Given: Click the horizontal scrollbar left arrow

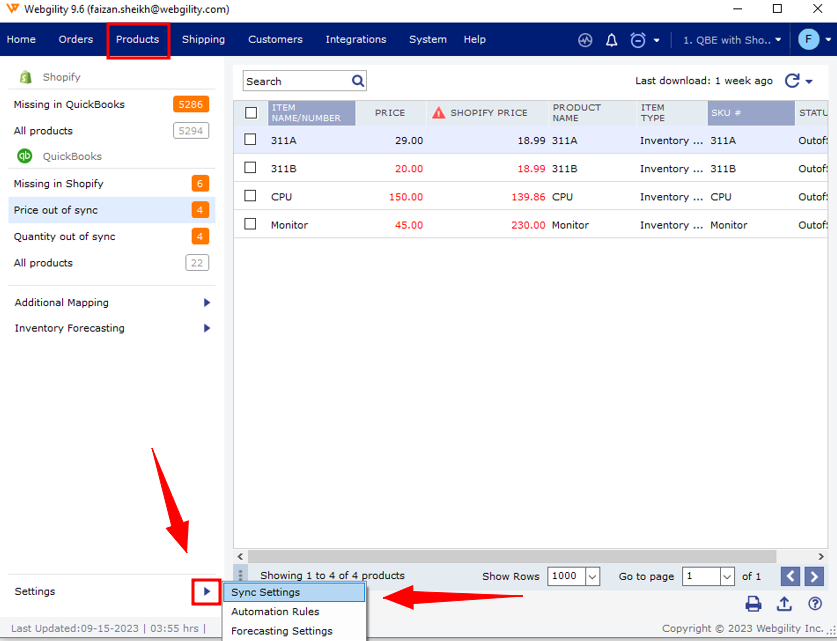Looking at the screenshot, I should (240, 556).
